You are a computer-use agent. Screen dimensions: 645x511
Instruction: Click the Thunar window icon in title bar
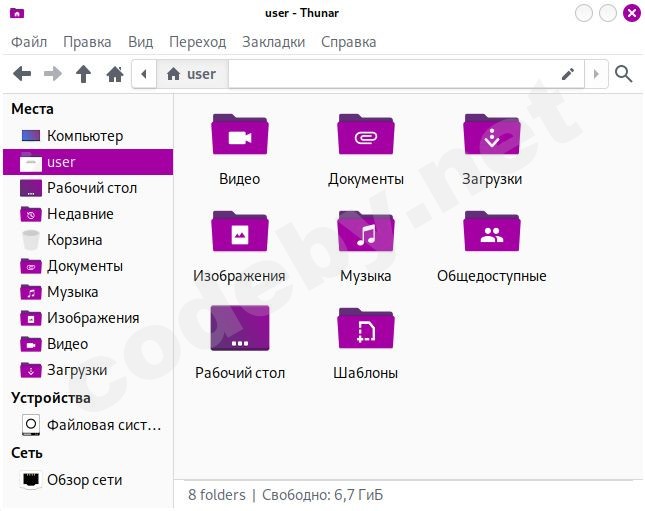17,14
